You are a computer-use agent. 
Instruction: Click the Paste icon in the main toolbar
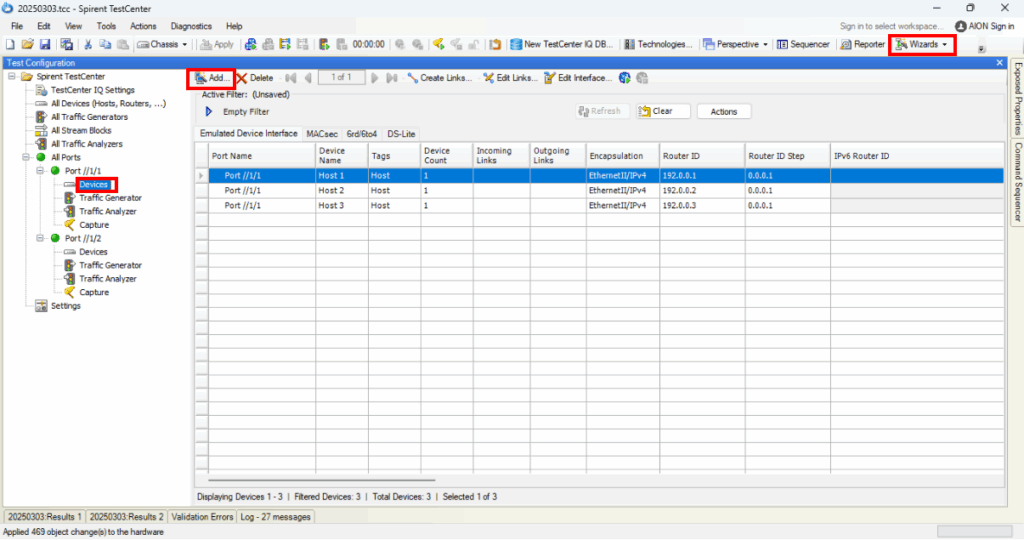tap(123, 44)
